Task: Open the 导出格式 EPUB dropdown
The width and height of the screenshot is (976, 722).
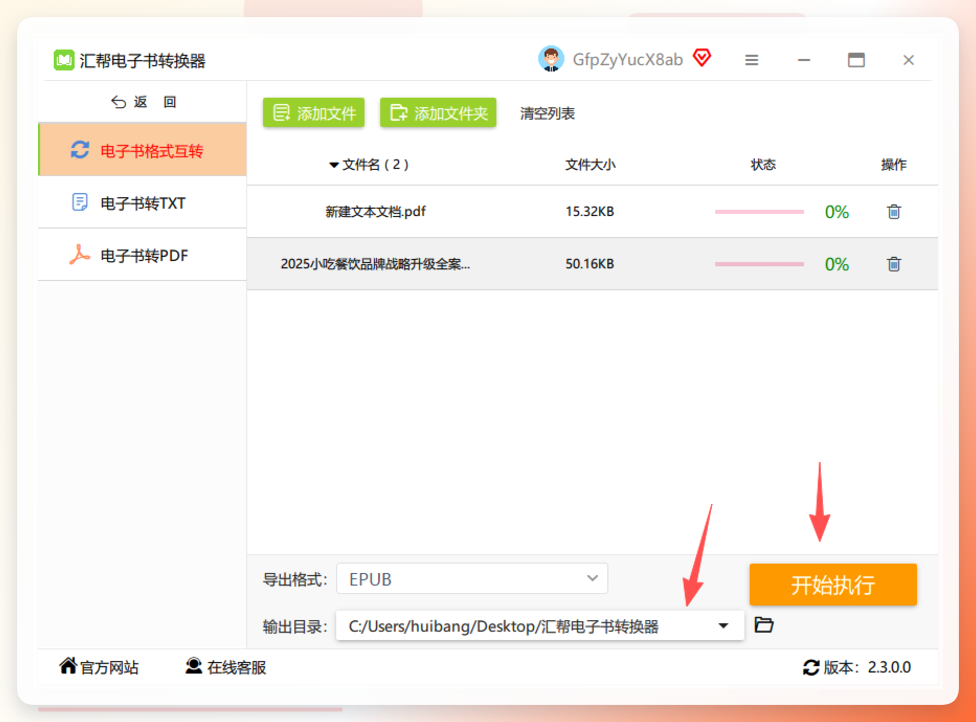Action: (x=472, y=579)
